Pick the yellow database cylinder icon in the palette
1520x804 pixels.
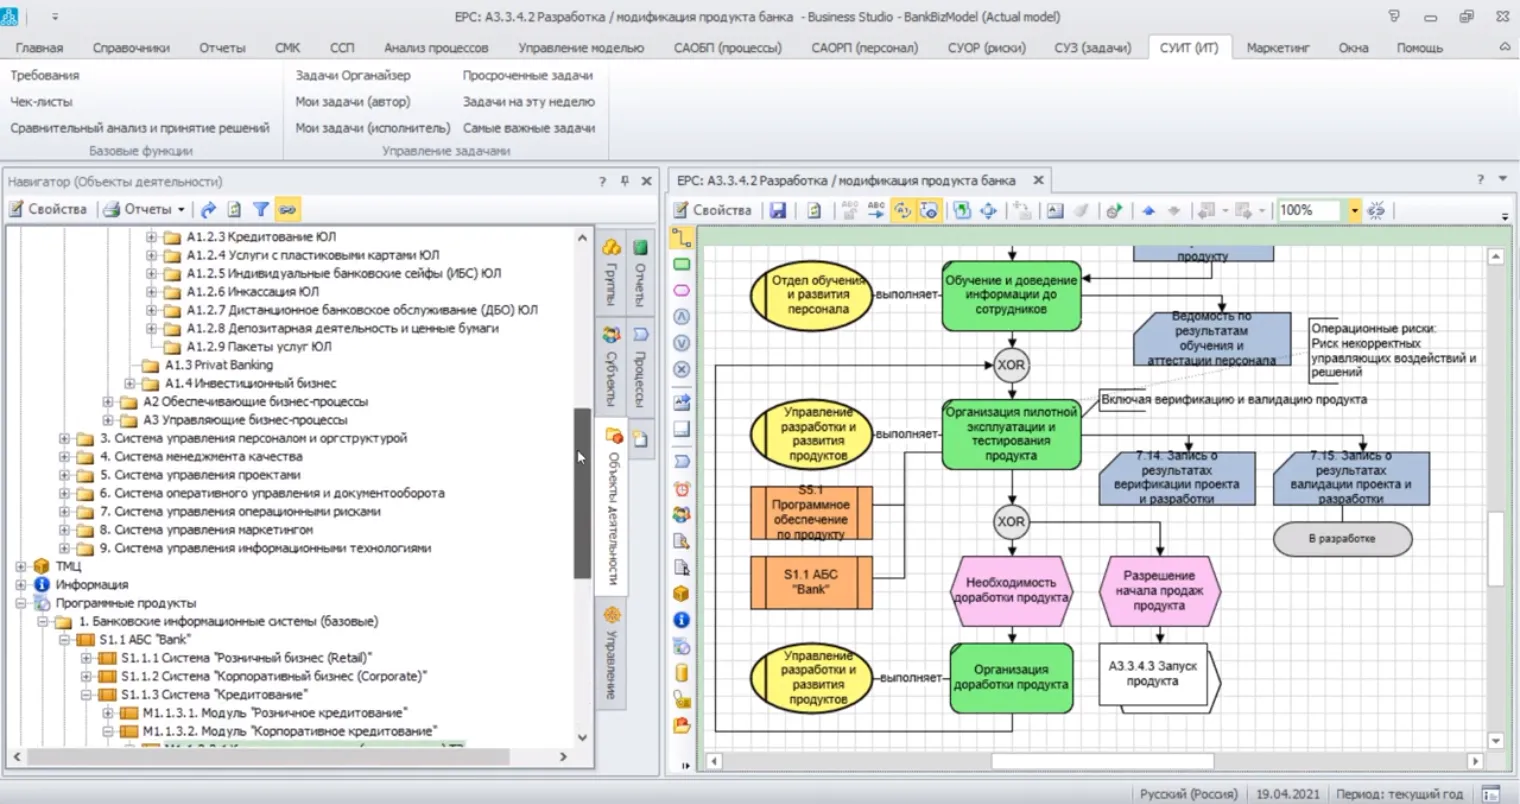click(x=682, y=672)
